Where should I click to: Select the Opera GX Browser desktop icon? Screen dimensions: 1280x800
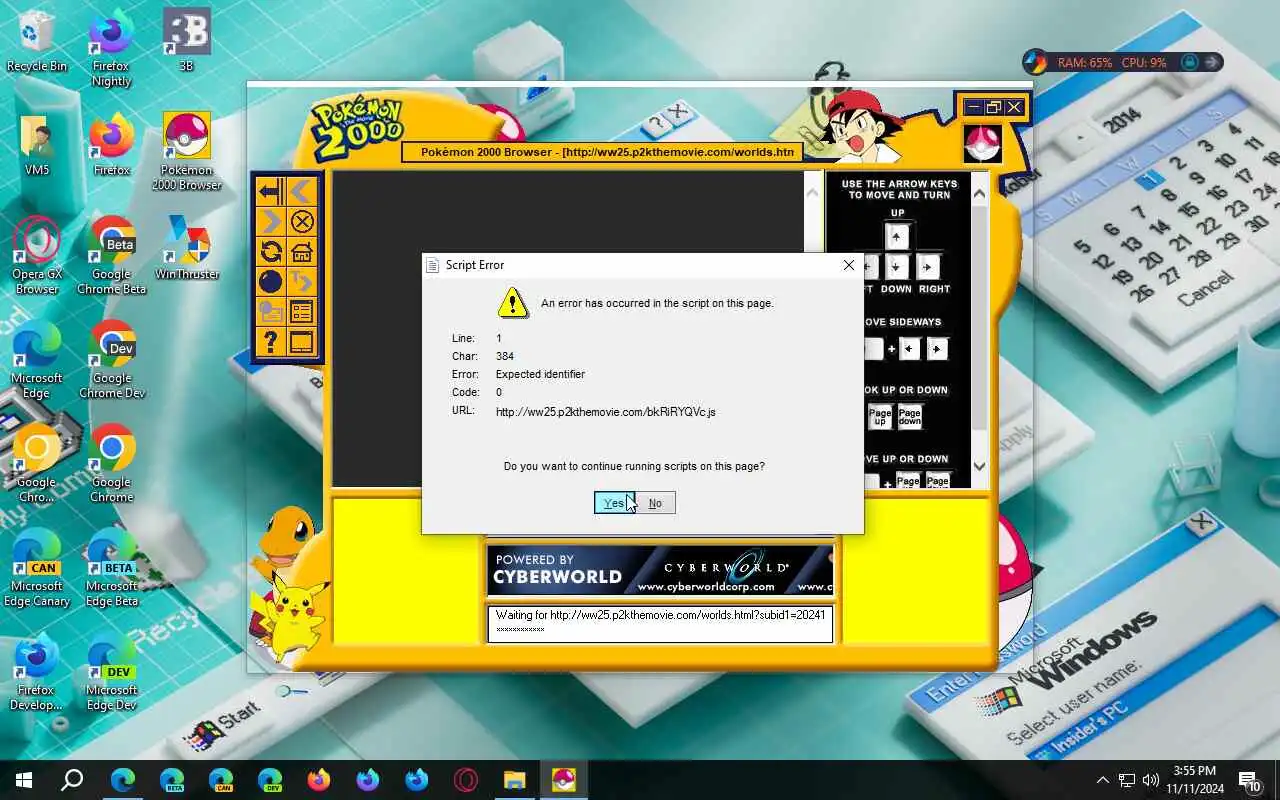click(37, 256)
